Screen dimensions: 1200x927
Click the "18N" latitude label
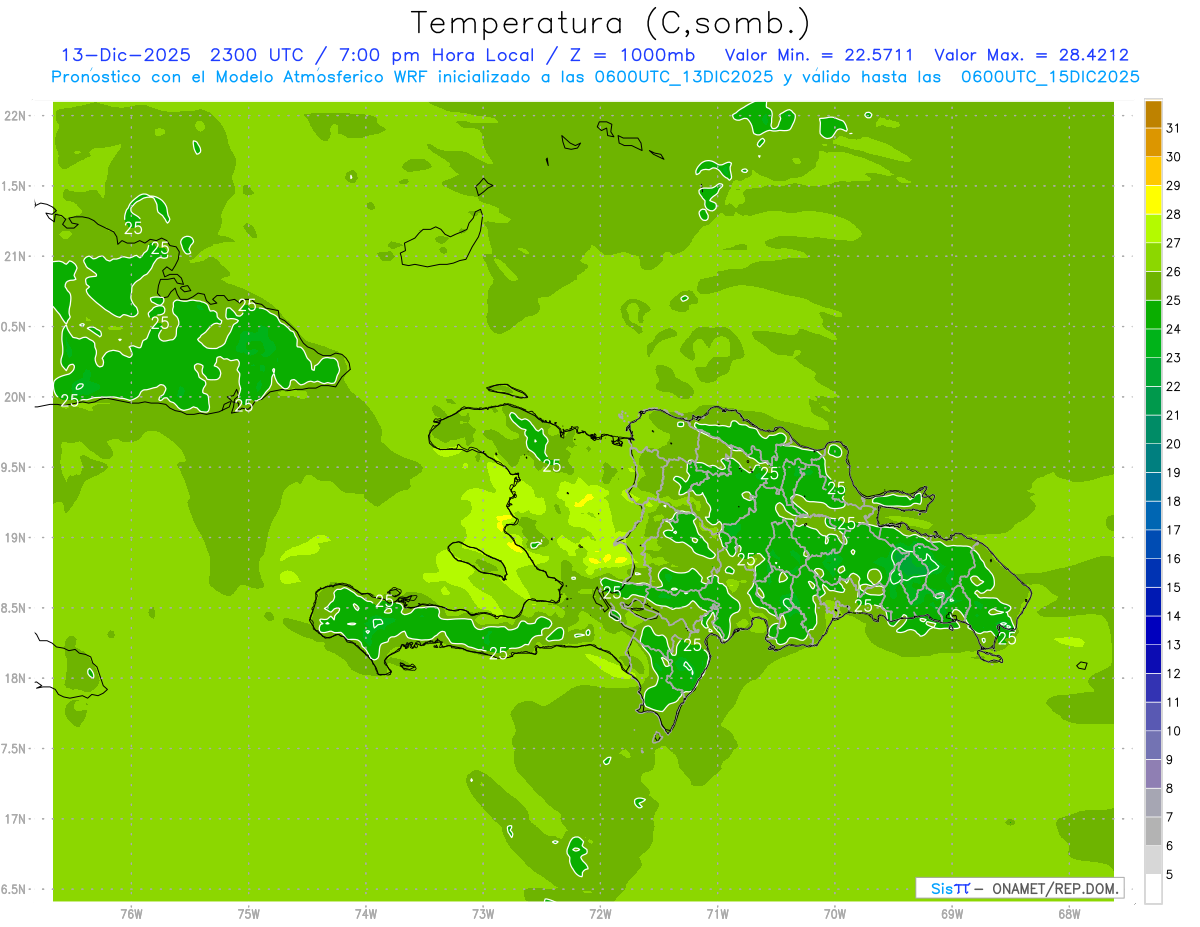tap(17, 679)
